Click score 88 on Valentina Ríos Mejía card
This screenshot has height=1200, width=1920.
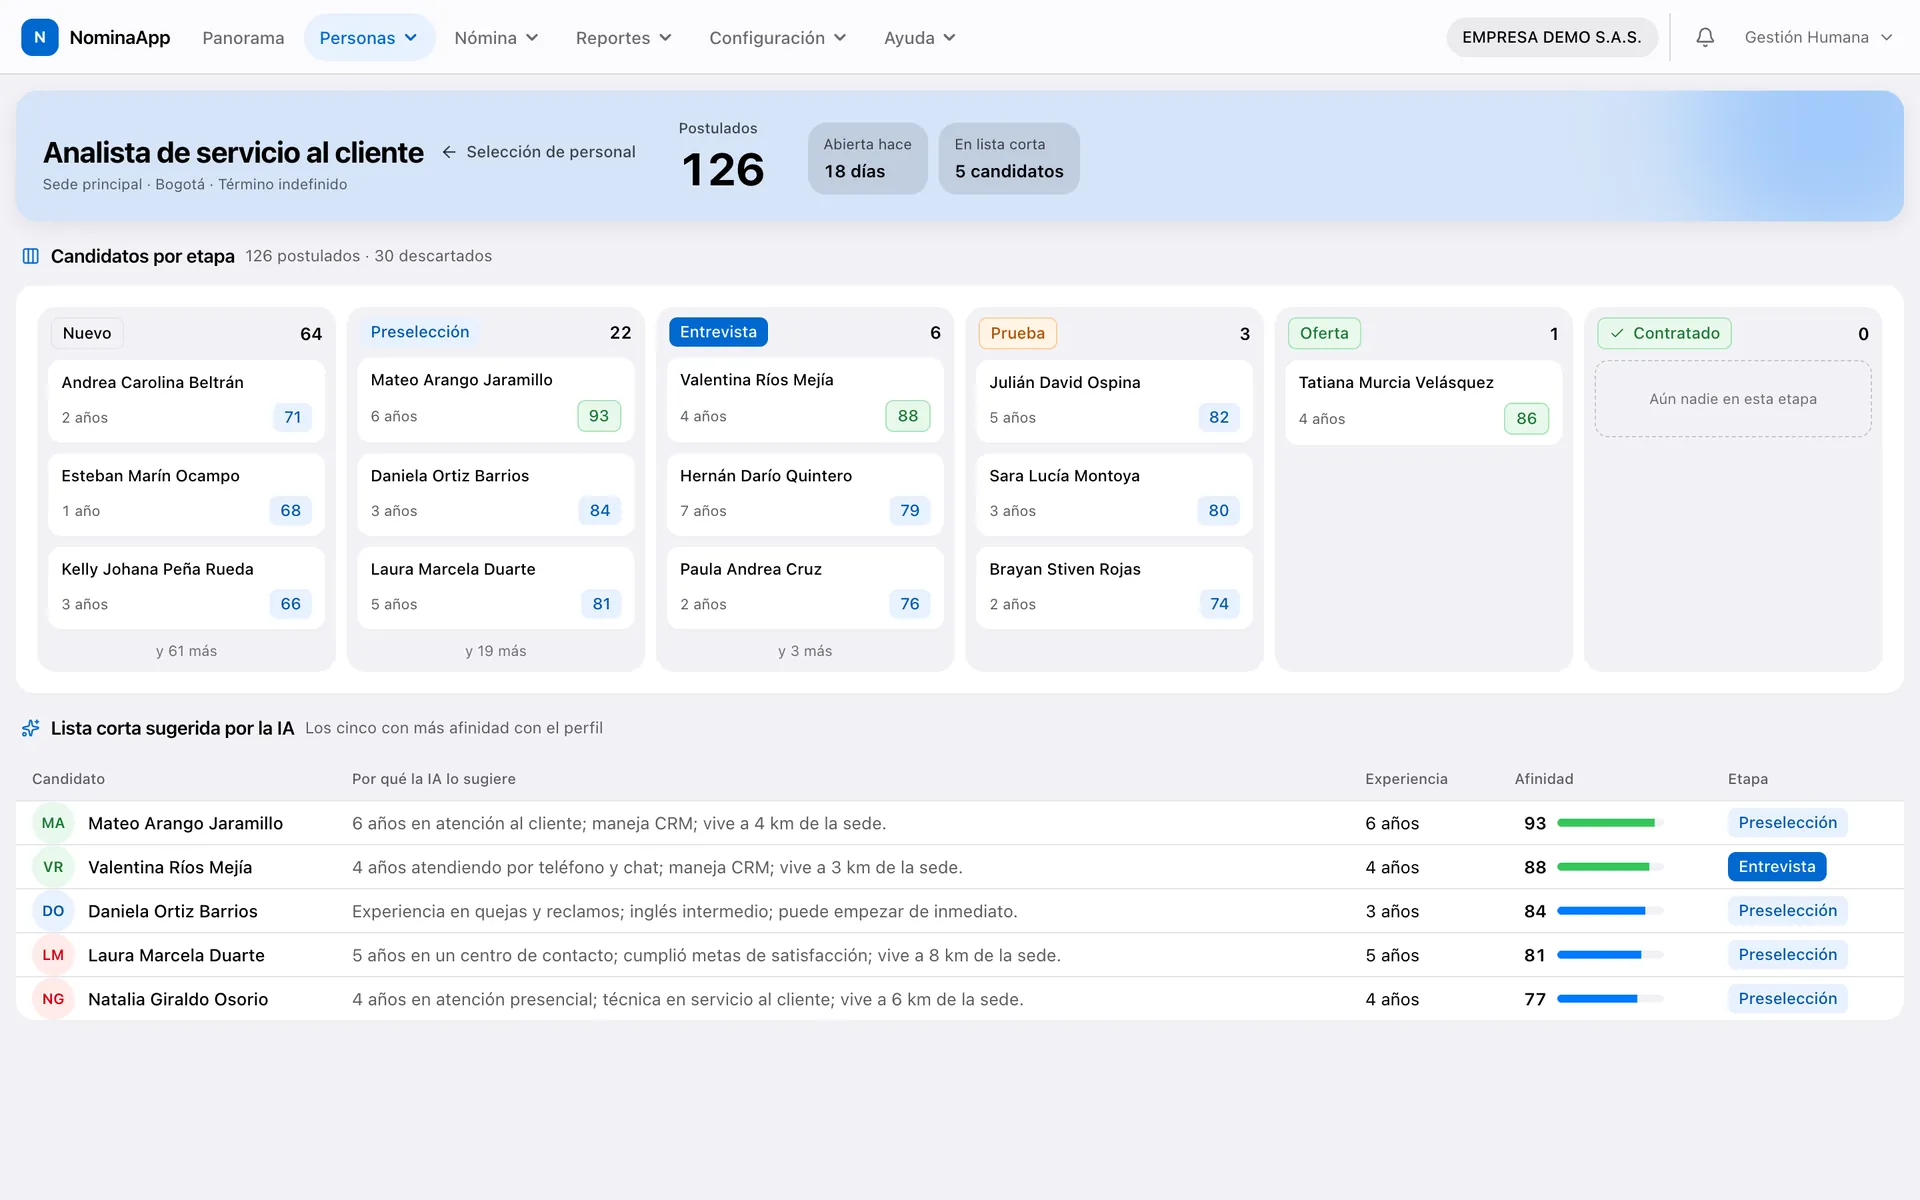(908, 416)
